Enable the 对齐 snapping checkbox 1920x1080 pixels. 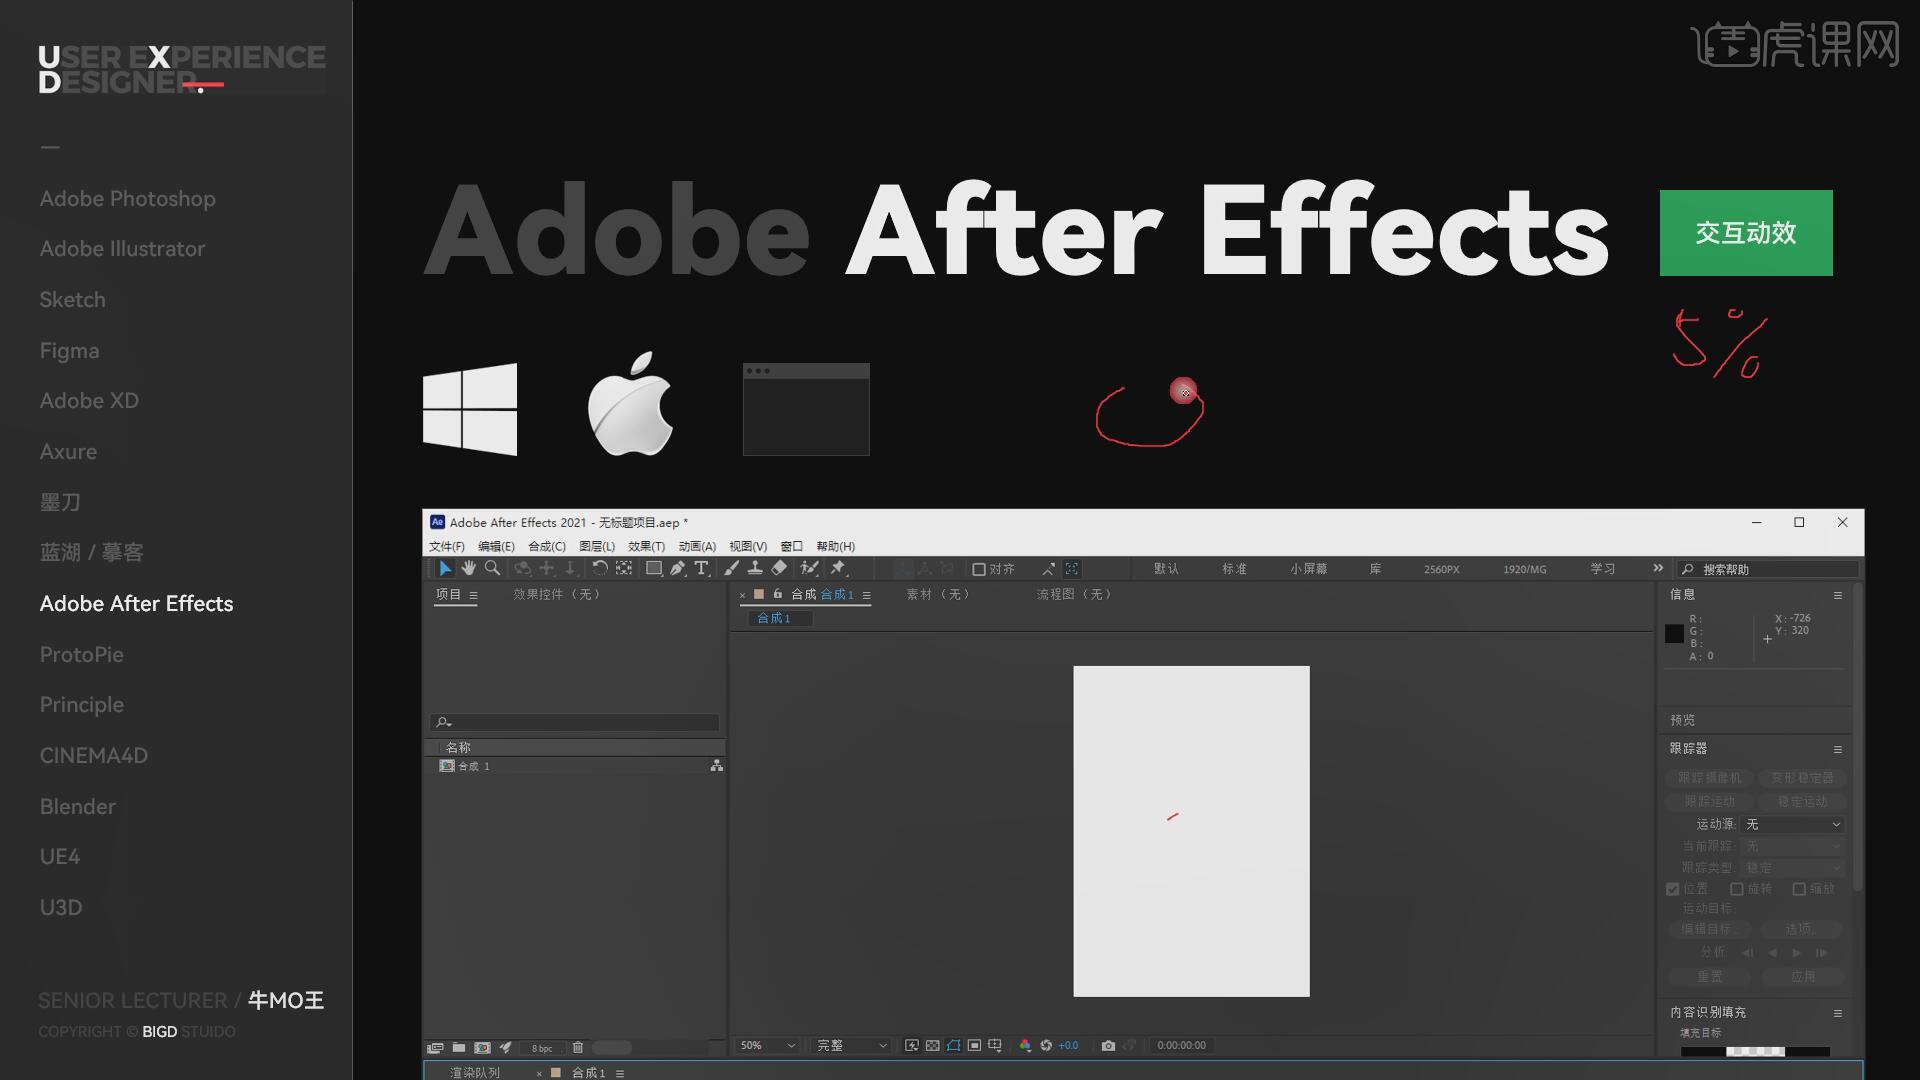point(979,569)
